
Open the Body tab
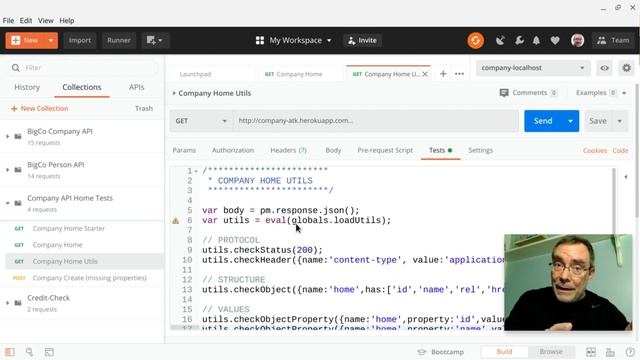[333, 150]
